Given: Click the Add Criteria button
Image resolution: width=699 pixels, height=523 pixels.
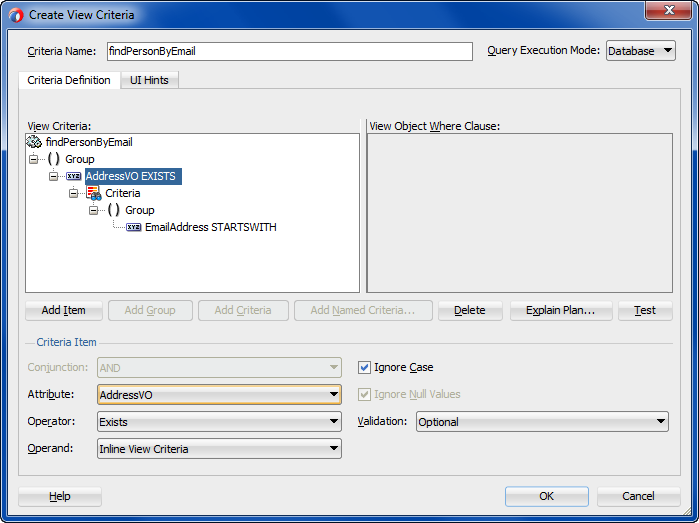Looking at the screenshot, I should click(x=243, y=310).
